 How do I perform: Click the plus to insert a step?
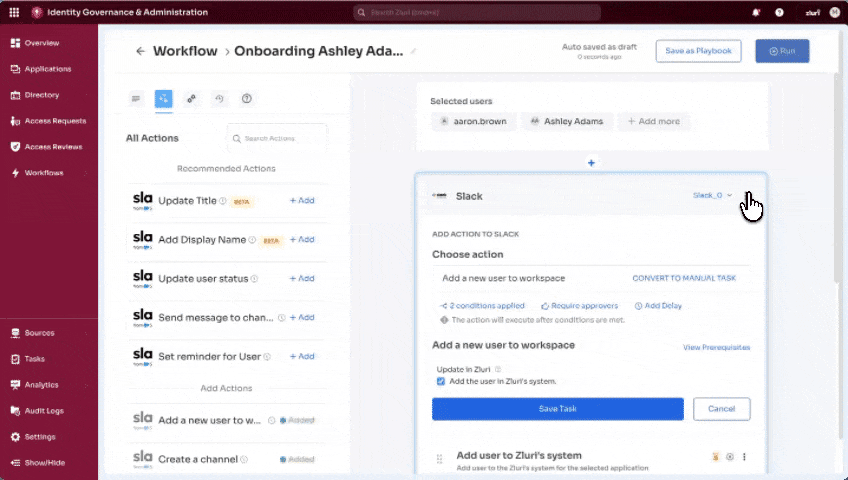591,163
